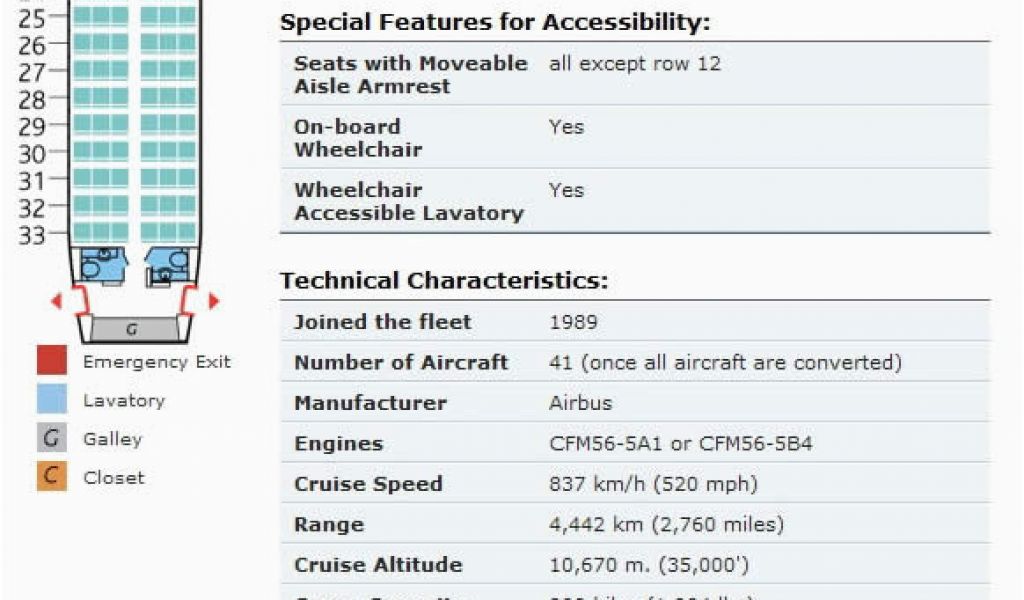Select the Galley G legend icon
The width and height of the screenshot is (1024, 600).
[x=52, y=437]
